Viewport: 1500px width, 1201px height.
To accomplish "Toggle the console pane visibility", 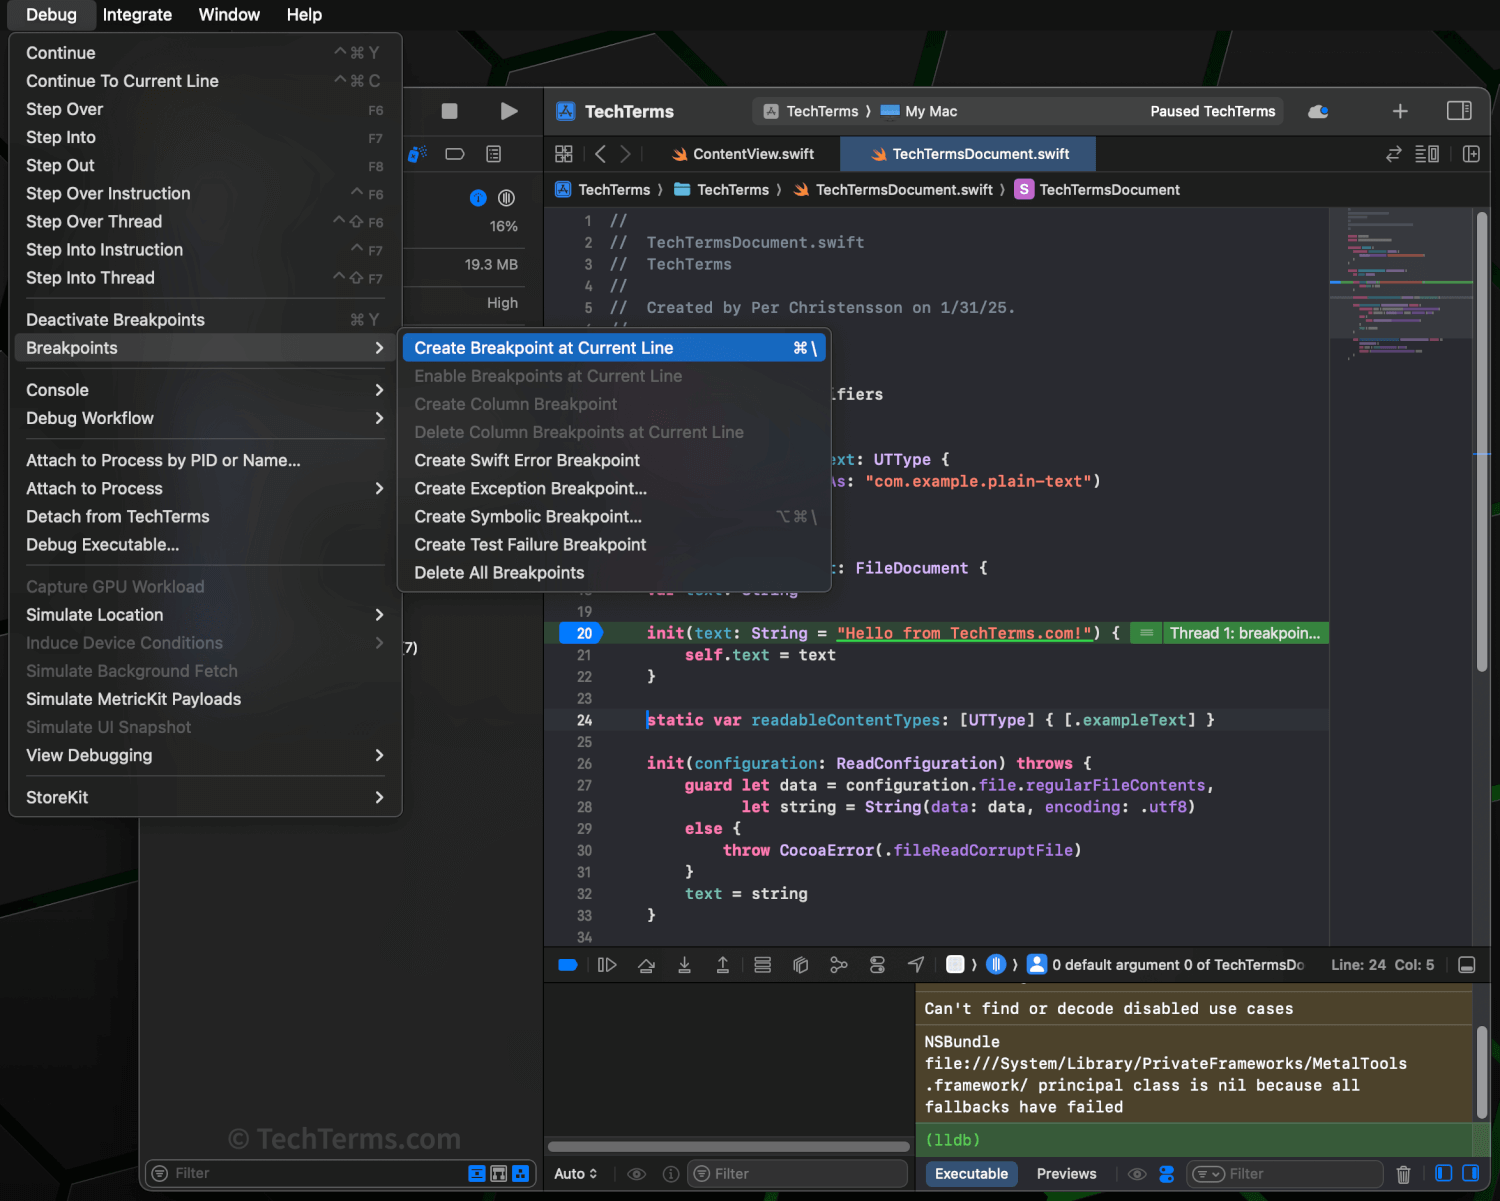I will click(1471, 1173).
